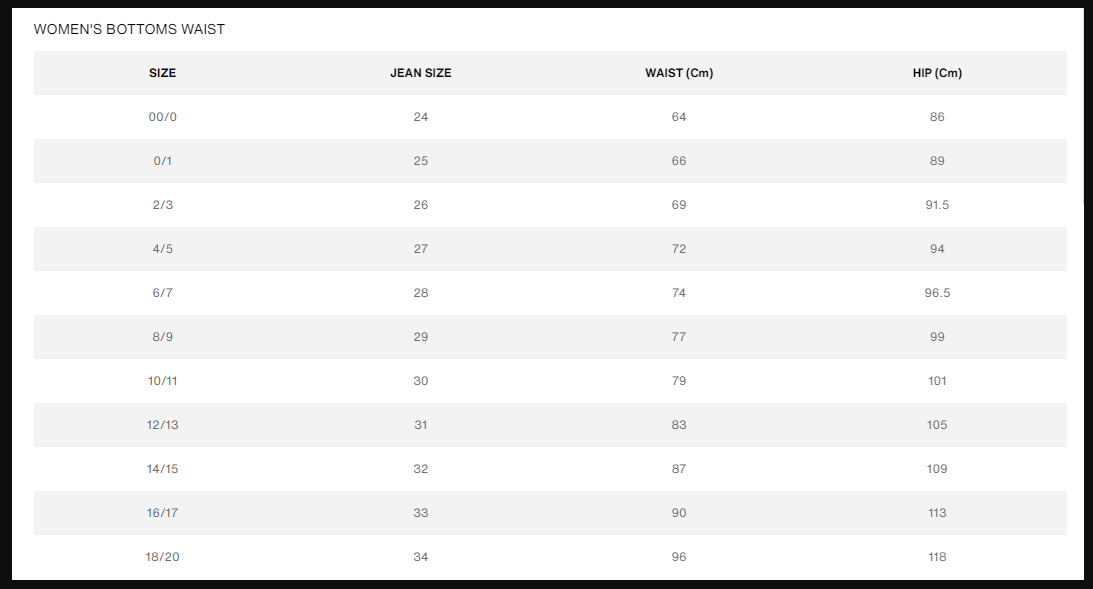Click the WAIST (Cm) column header

679,73
